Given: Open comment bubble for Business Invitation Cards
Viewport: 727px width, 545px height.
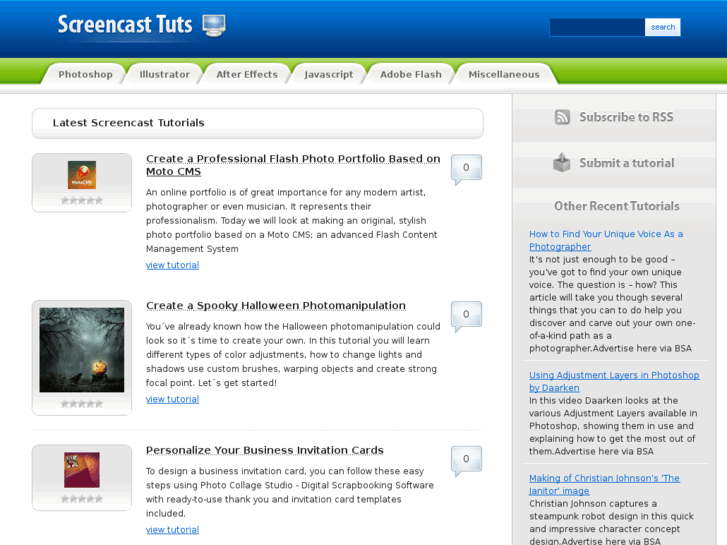Looking at the screenshot, I should point(466,461).
